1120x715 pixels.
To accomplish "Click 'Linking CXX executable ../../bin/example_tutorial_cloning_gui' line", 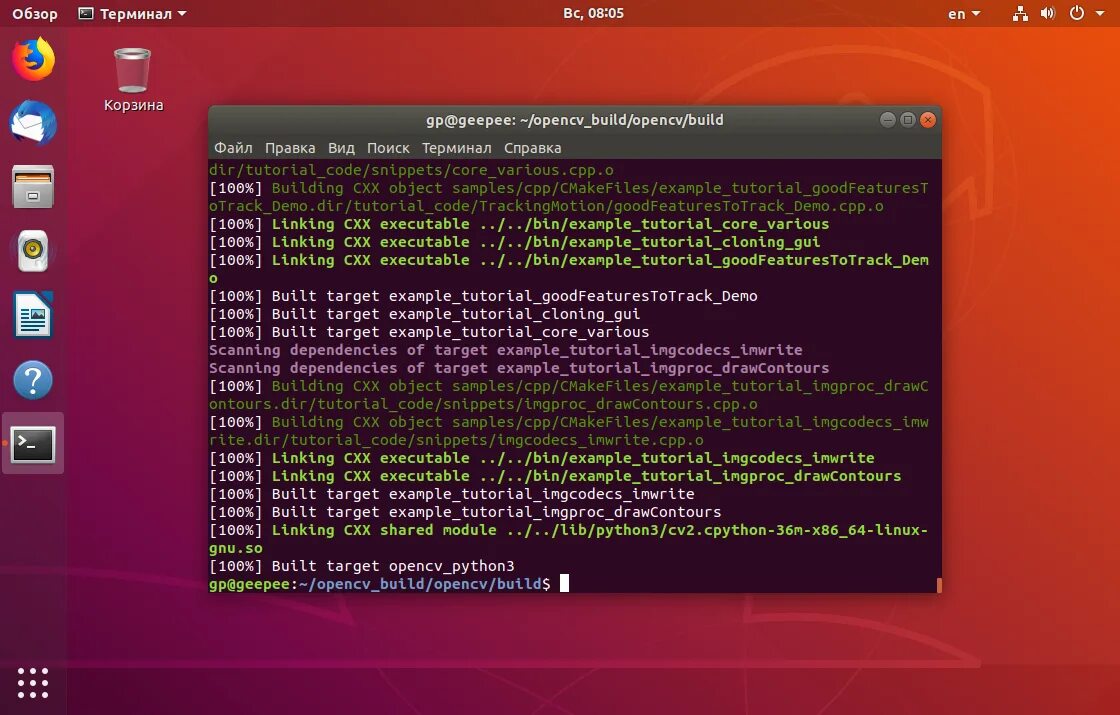I will [514, 242].
